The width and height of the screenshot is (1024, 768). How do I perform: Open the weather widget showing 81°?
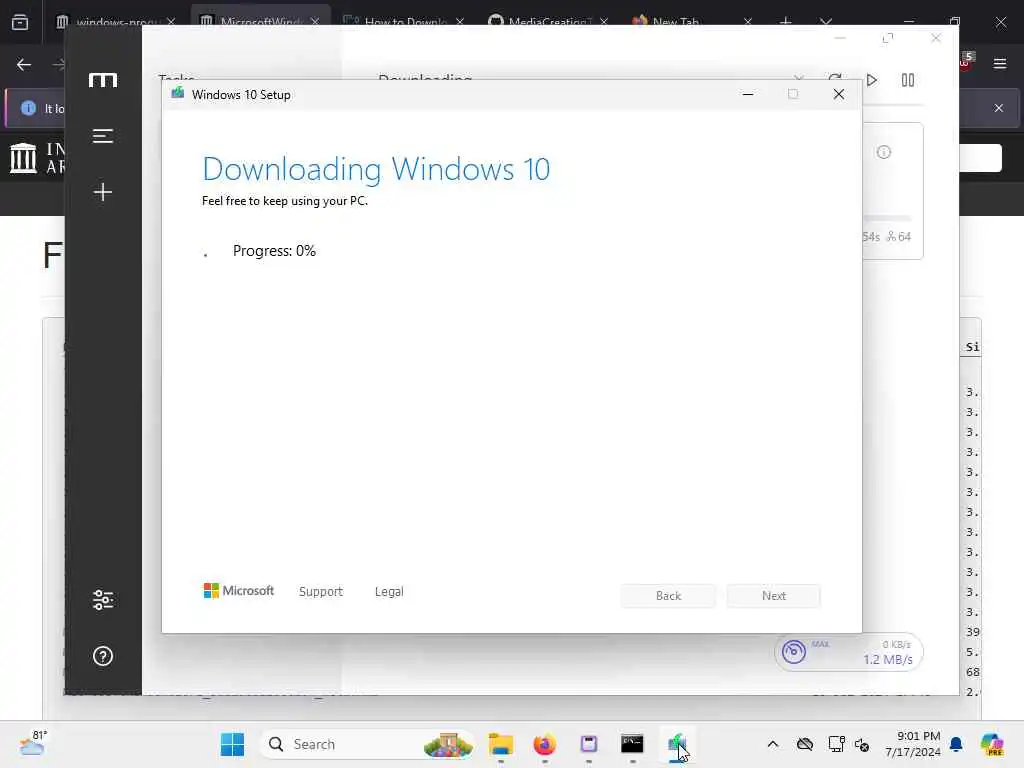pyautogui.click(x=32, y=743)
